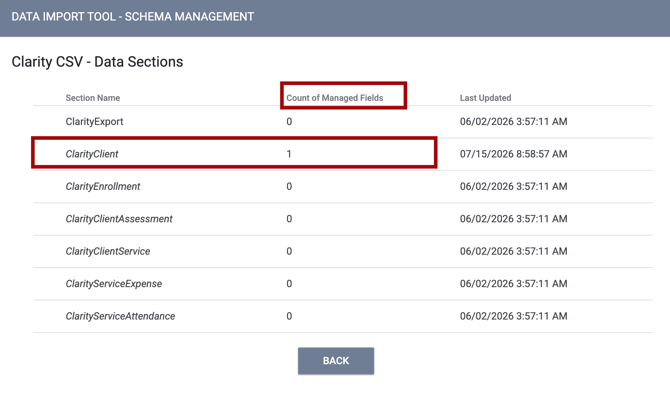
Task: Open the ClarityClient section
Action: [92, 154]
